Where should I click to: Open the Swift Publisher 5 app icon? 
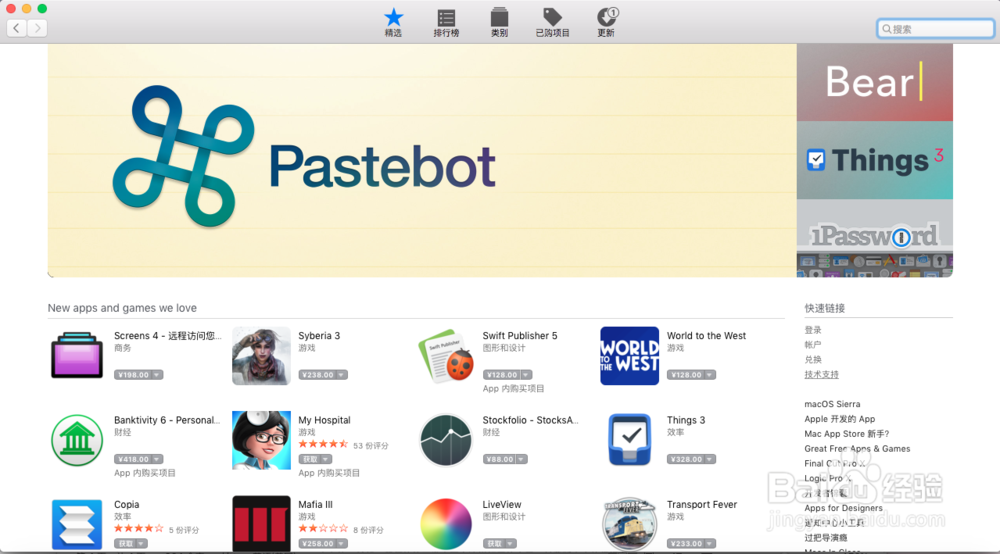(x=446, y=356)
